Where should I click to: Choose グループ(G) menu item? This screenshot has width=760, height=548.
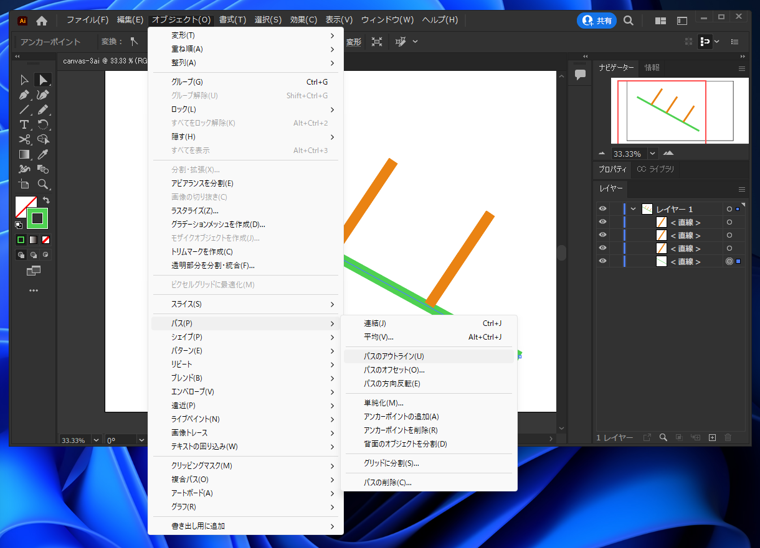tap(246, 82)
